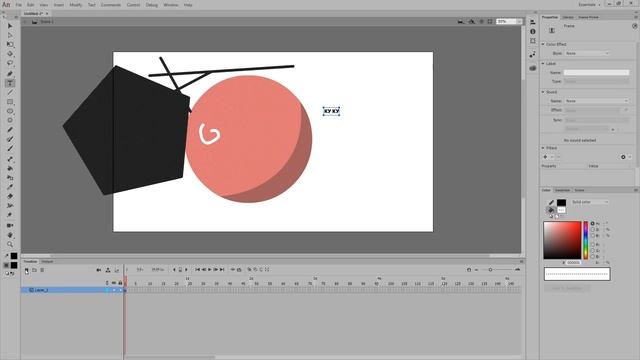Delete the selected timeline layer
The height and width of the screenshot is (360, 640).
point(42,270)
